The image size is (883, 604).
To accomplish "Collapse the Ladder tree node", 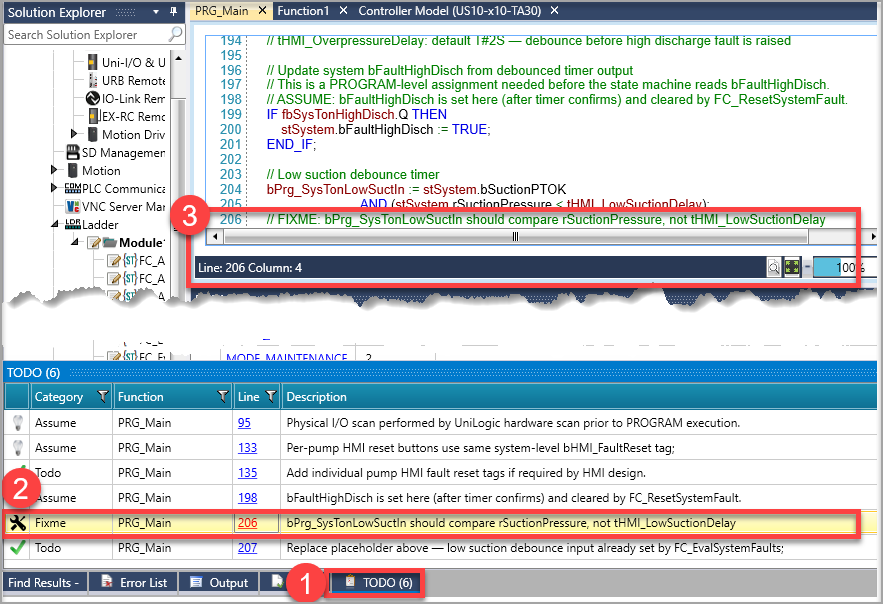I will [x=55, y=224].
